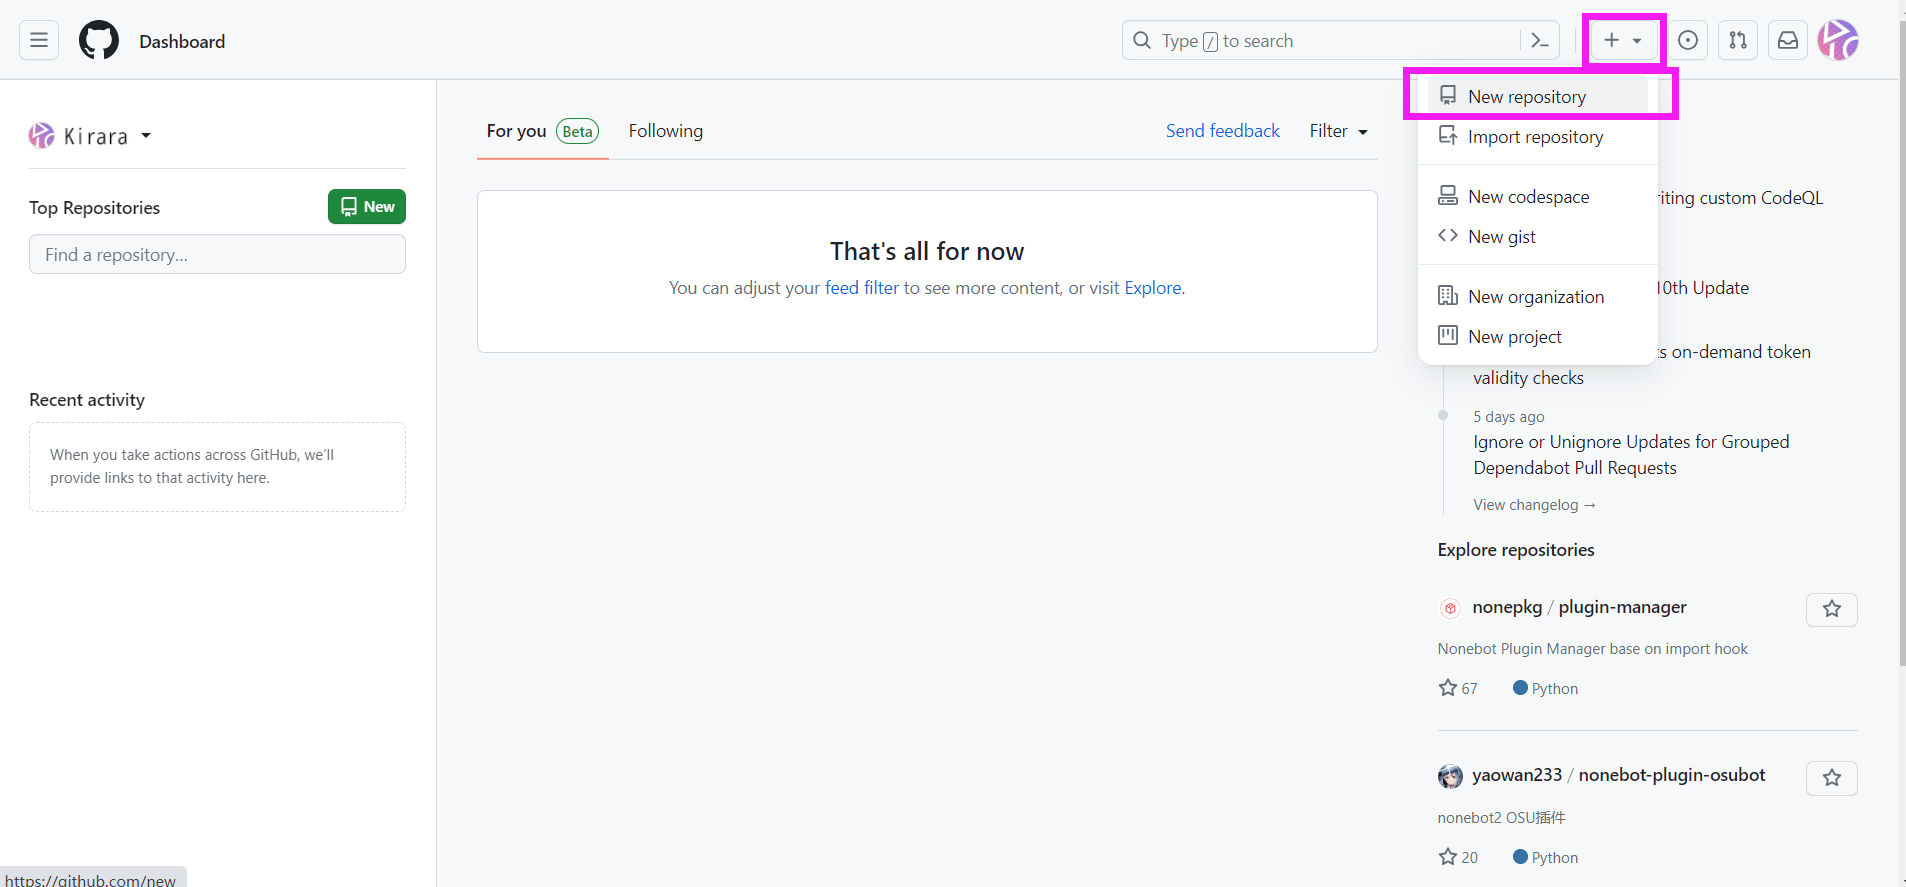Star the yaowan233/nonebot-plugin-osubot repository

(1832, 778)
